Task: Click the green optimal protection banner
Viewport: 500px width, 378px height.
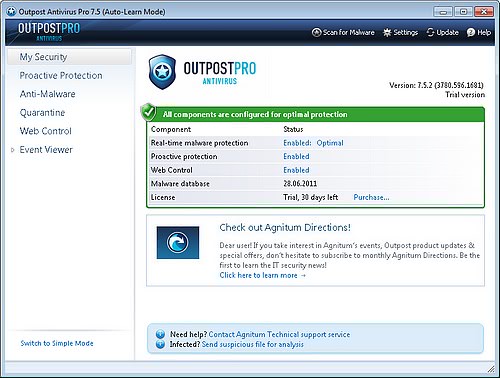Action: 315,114
